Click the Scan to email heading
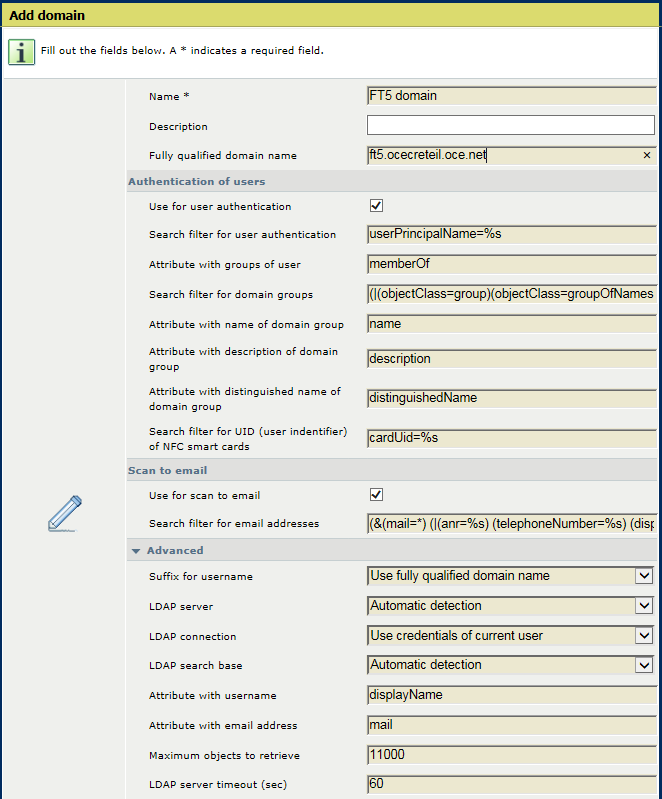Viewport: 662px width, 799px height. point(168,470)
